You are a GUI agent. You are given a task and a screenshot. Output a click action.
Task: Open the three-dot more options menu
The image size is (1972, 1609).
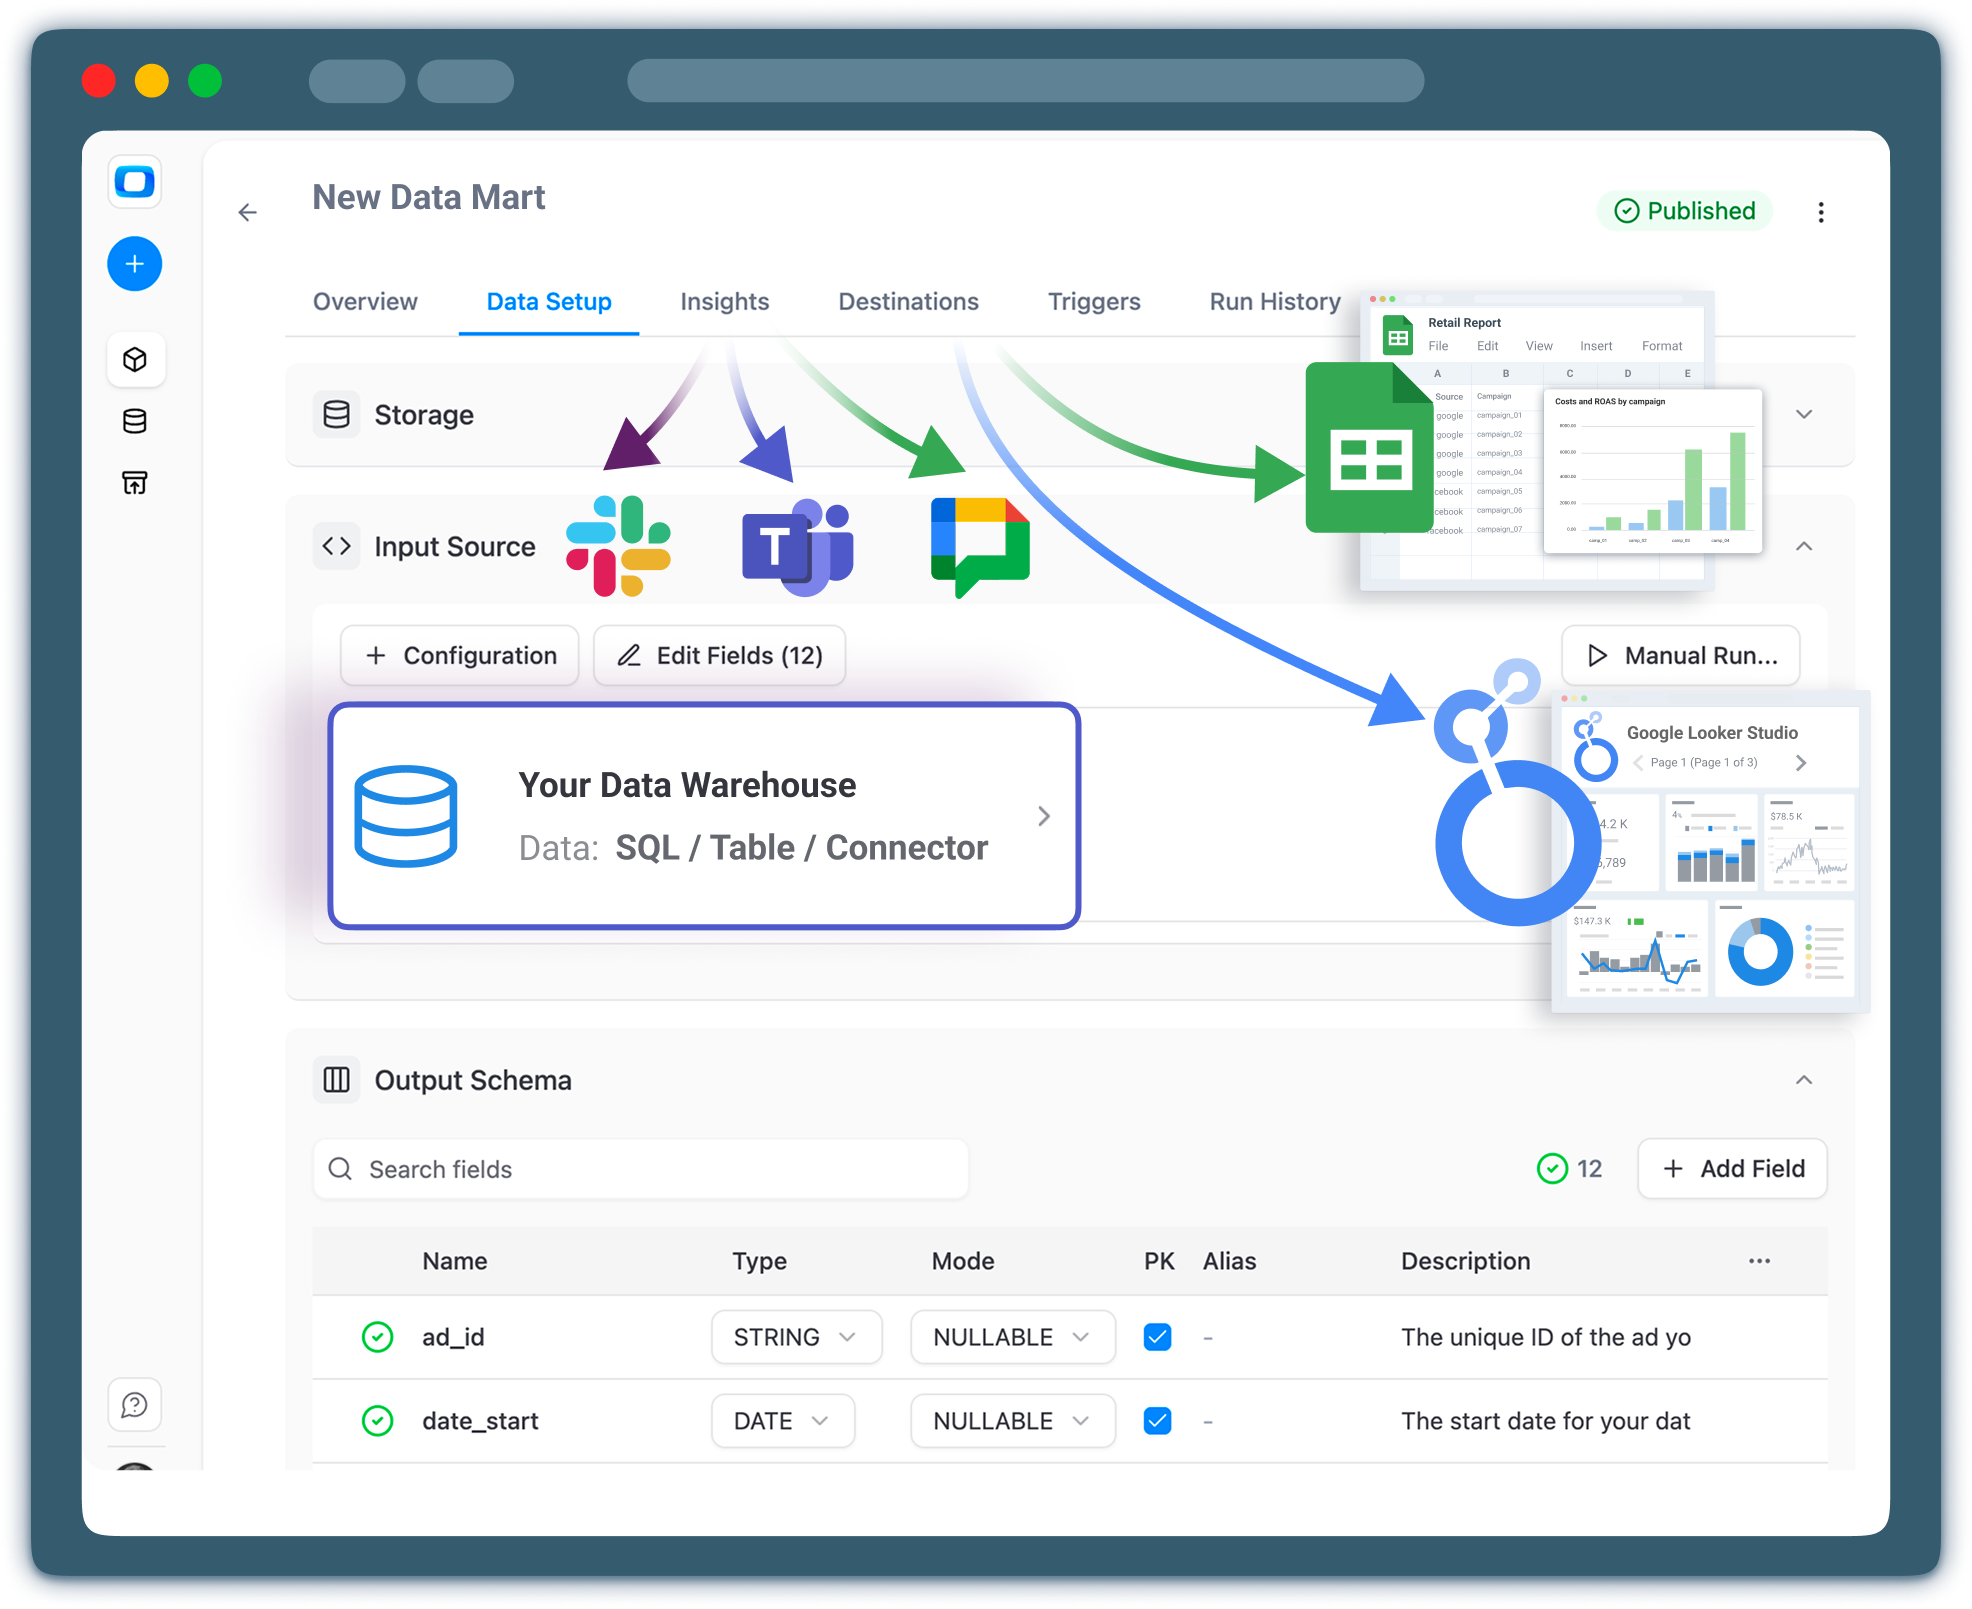[1820, 212]
